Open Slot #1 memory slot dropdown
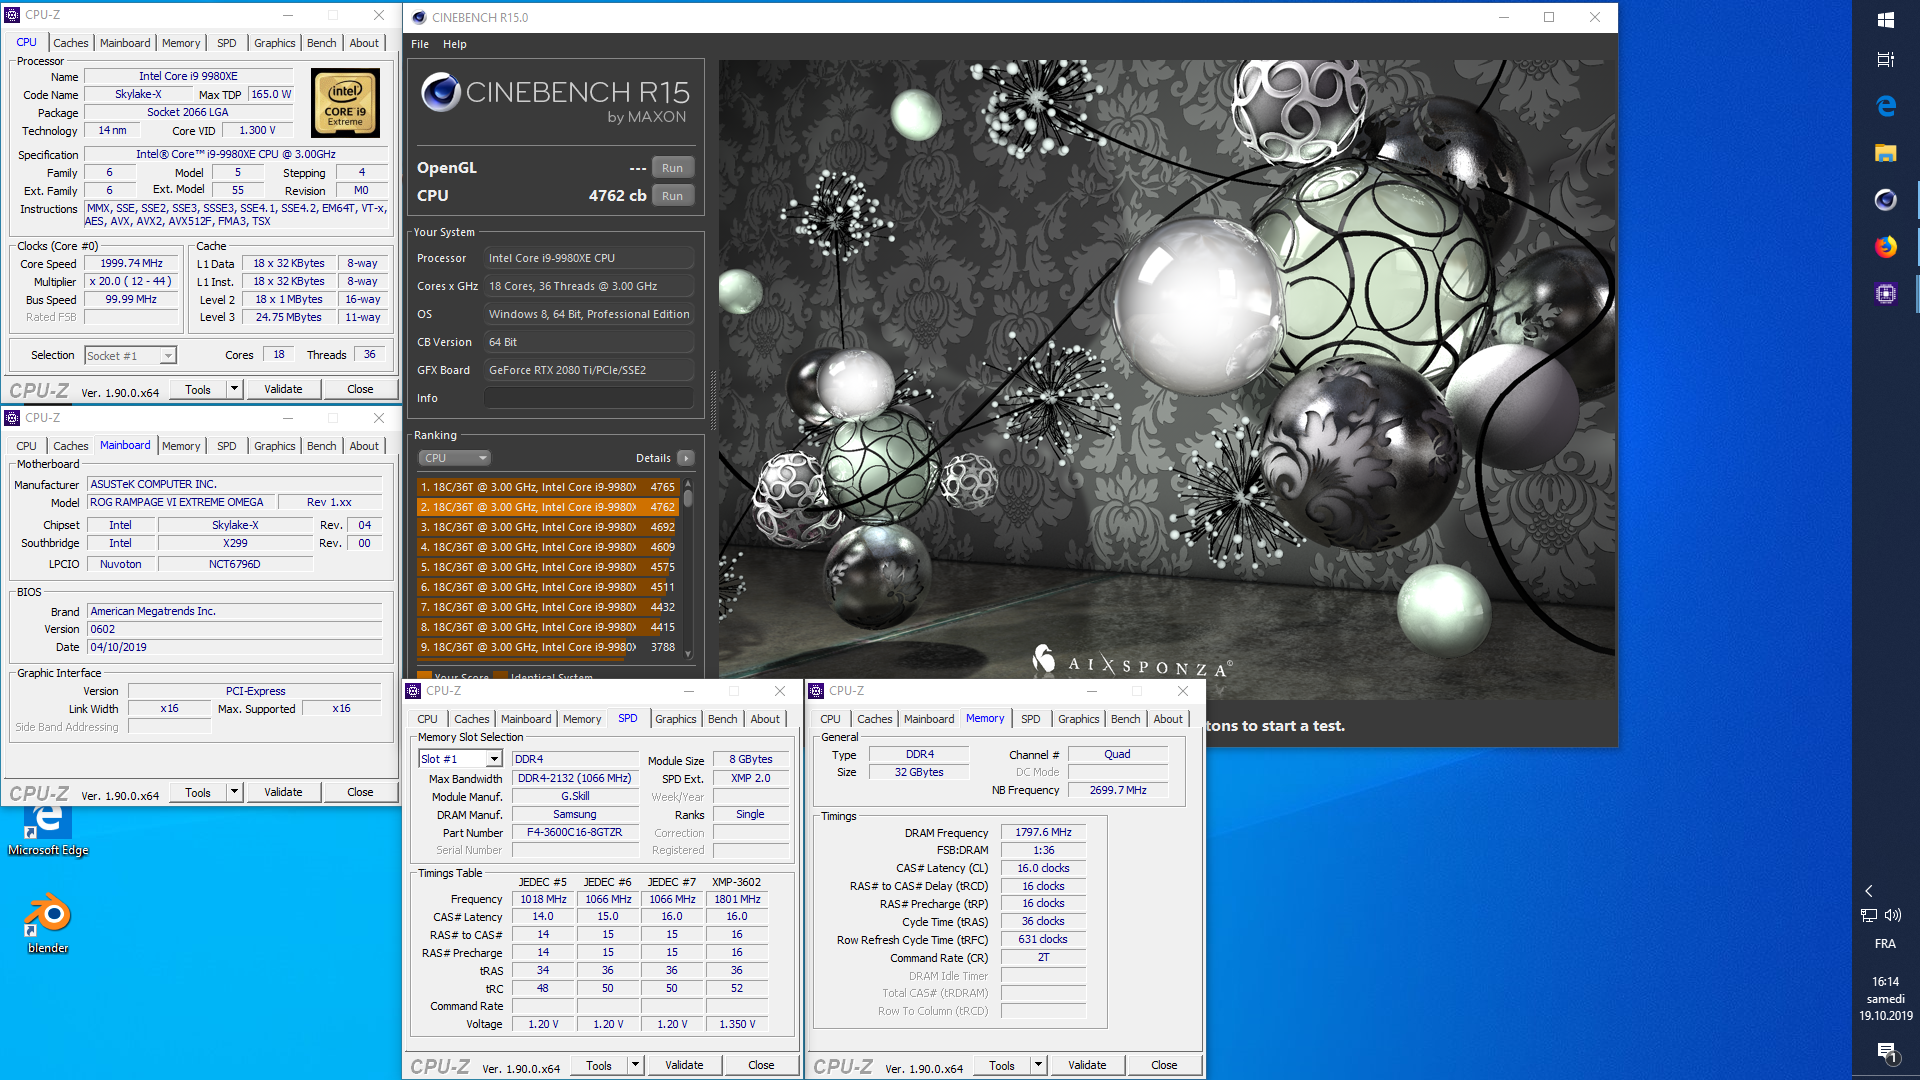1920x1080 pixels. coord(460,759)
